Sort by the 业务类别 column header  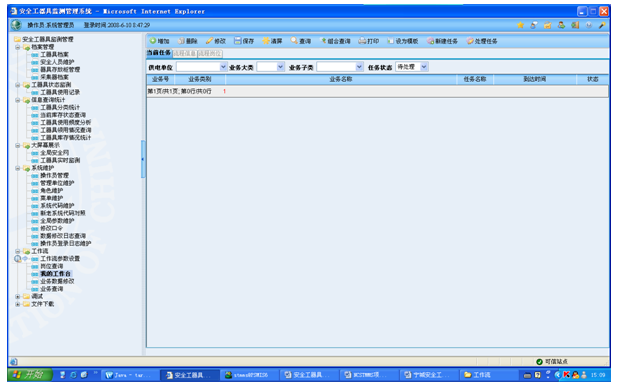[200, 79]
